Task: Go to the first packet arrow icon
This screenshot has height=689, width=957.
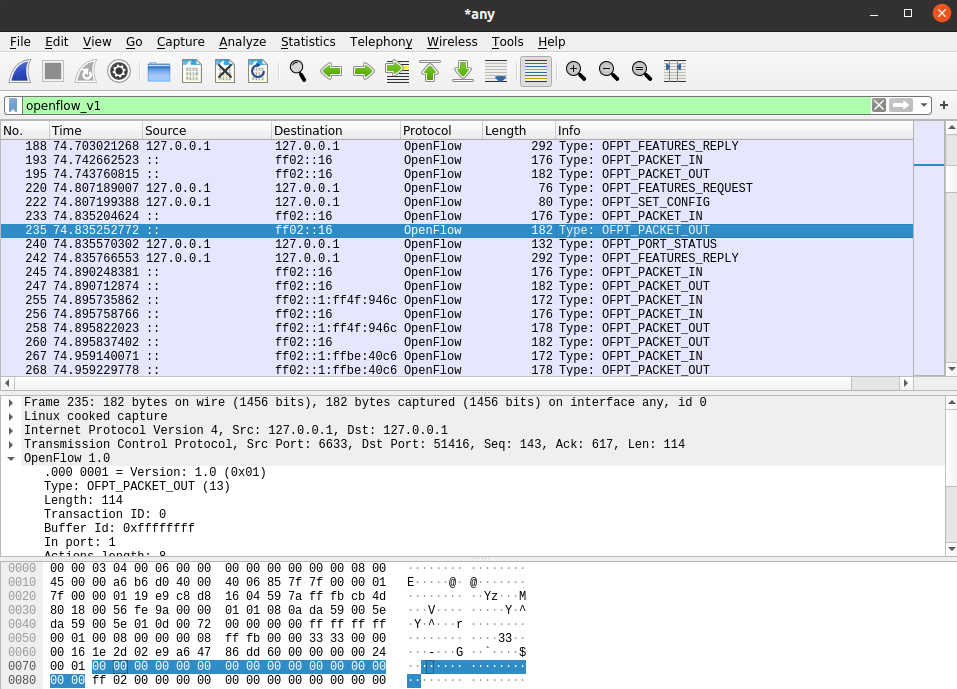Action: [x=430, y=71]
